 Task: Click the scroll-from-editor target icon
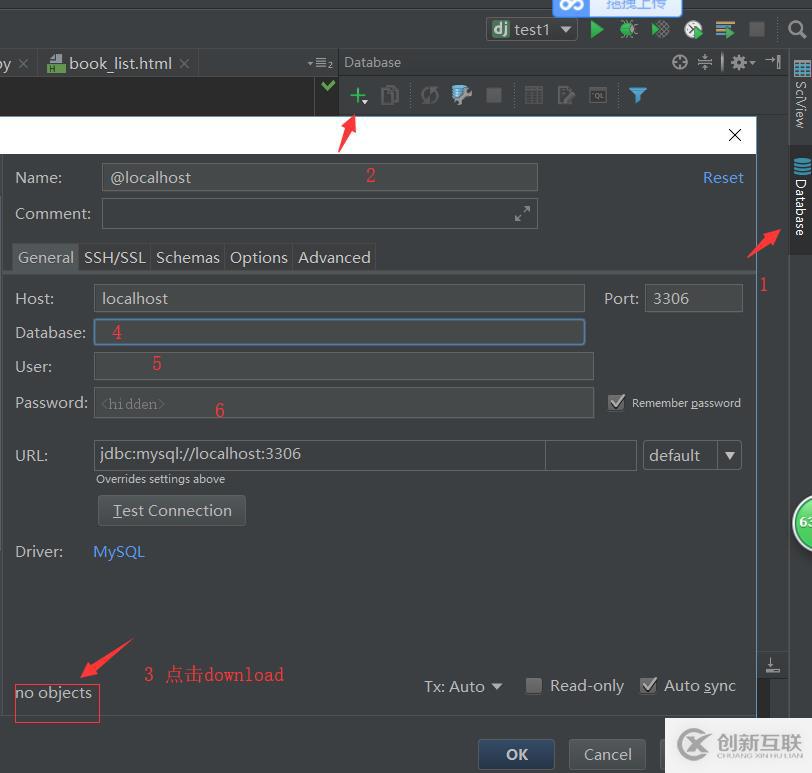pos(679,63)
